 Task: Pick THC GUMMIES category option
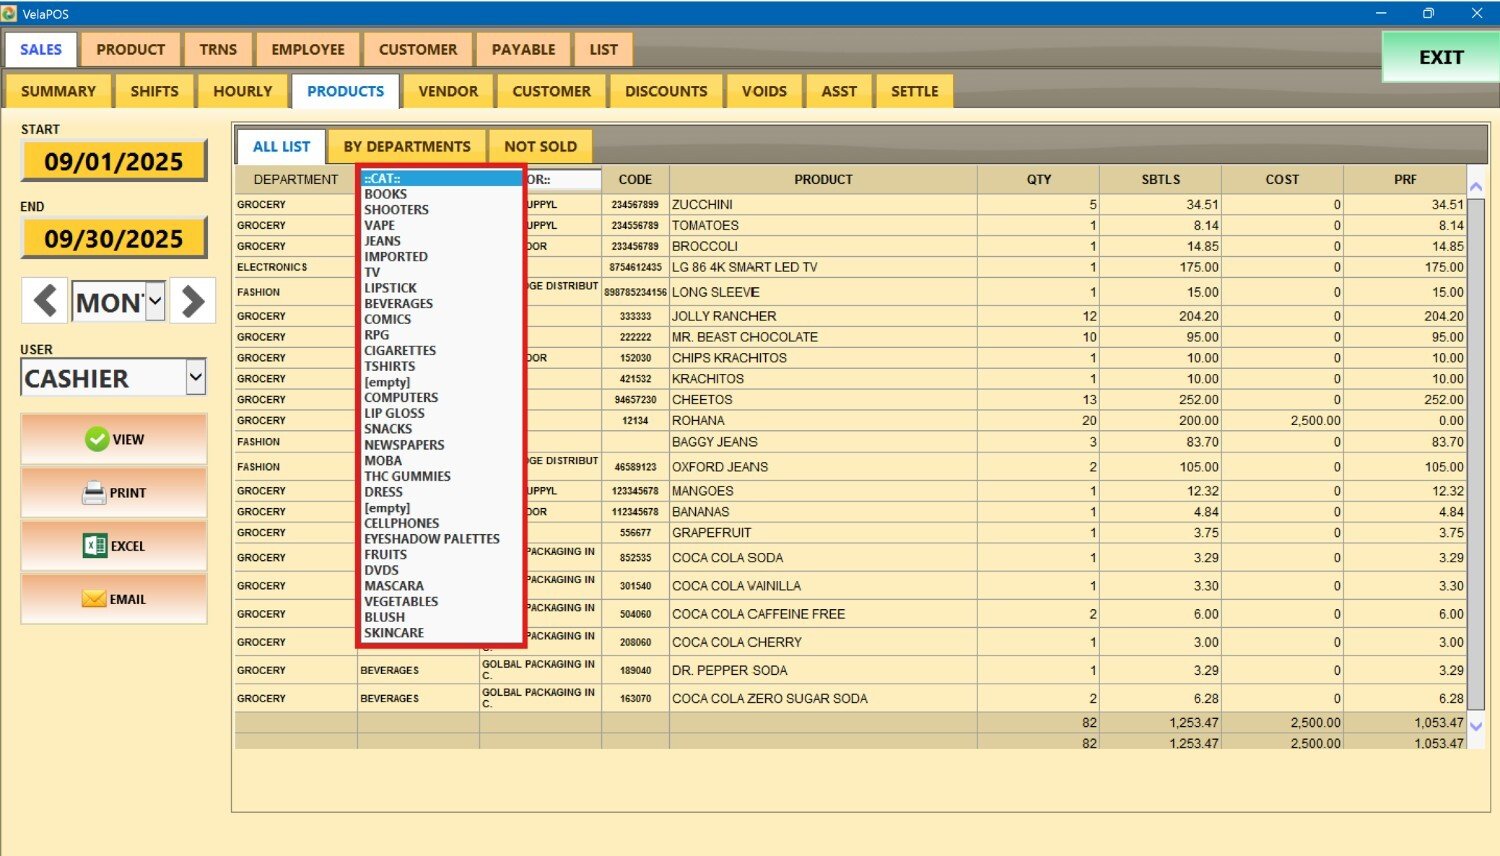click(x=407, y=476)
